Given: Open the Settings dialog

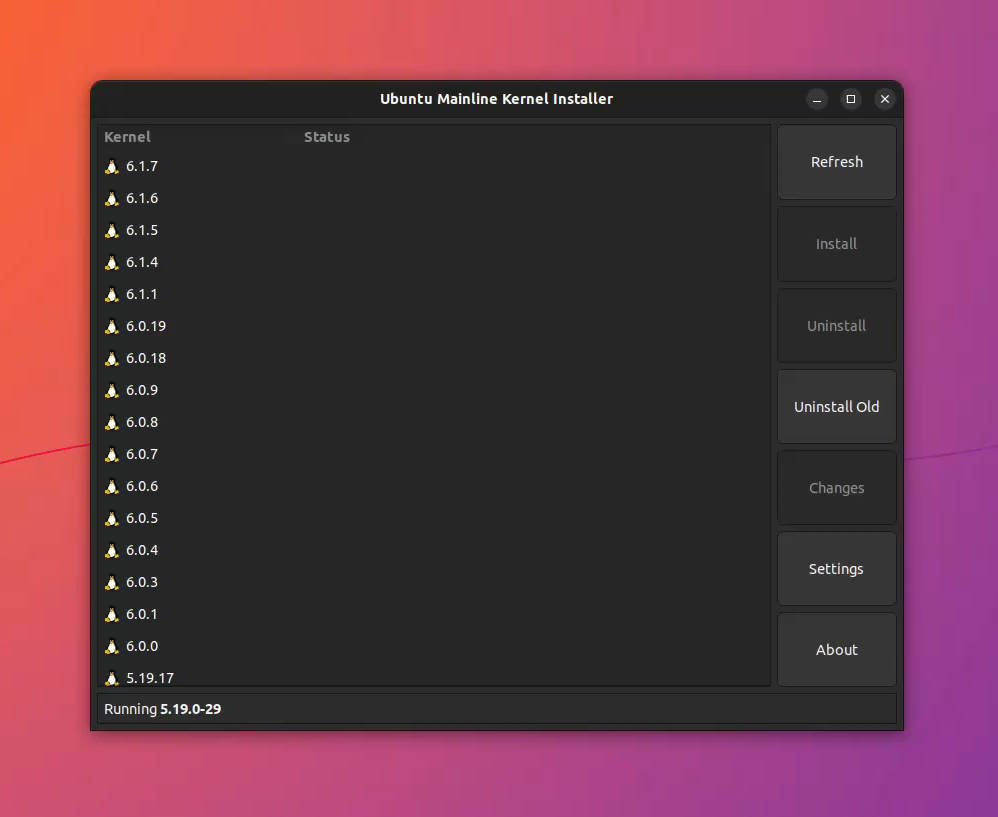Looking at the screenshot, I should point(837,568).
